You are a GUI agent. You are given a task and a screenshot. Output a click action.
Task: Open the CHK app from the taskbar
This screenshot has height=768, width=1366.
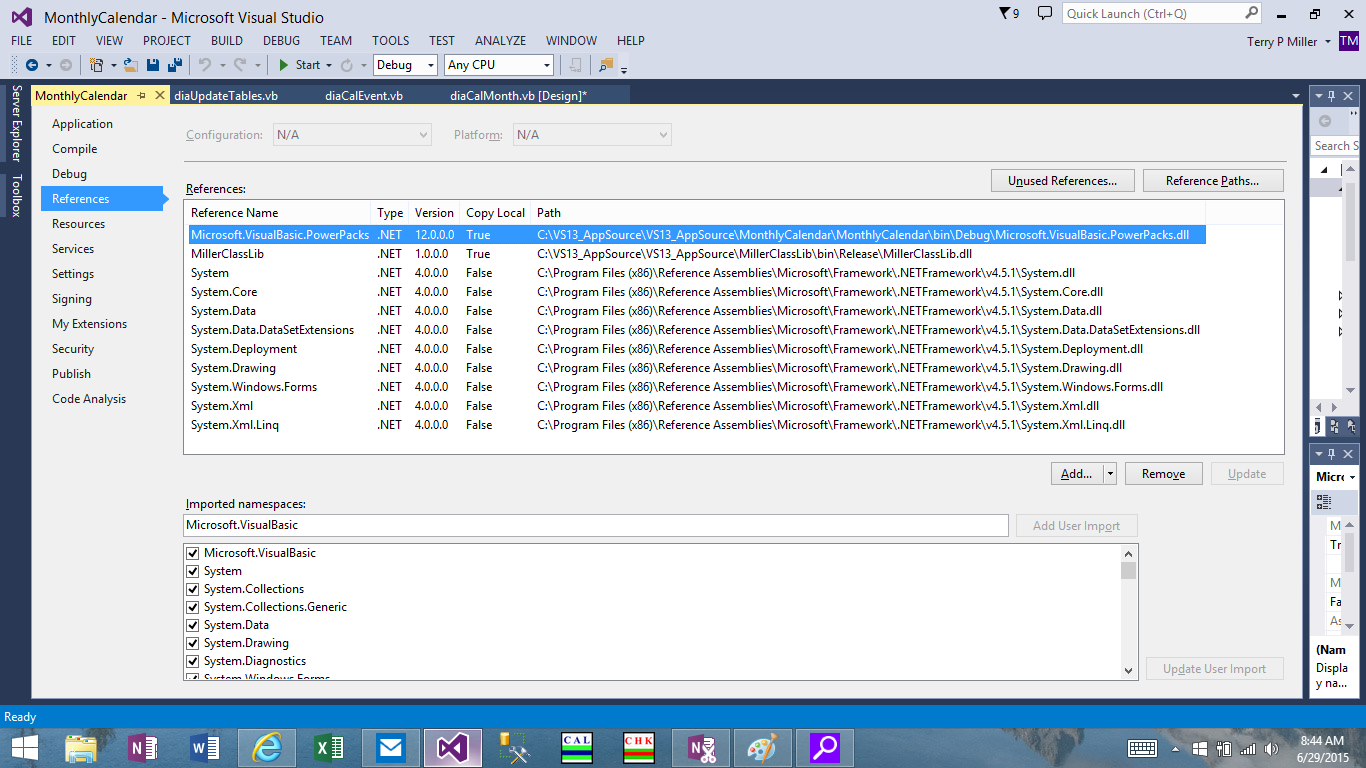pyautogui.click(x=638, y=748)
